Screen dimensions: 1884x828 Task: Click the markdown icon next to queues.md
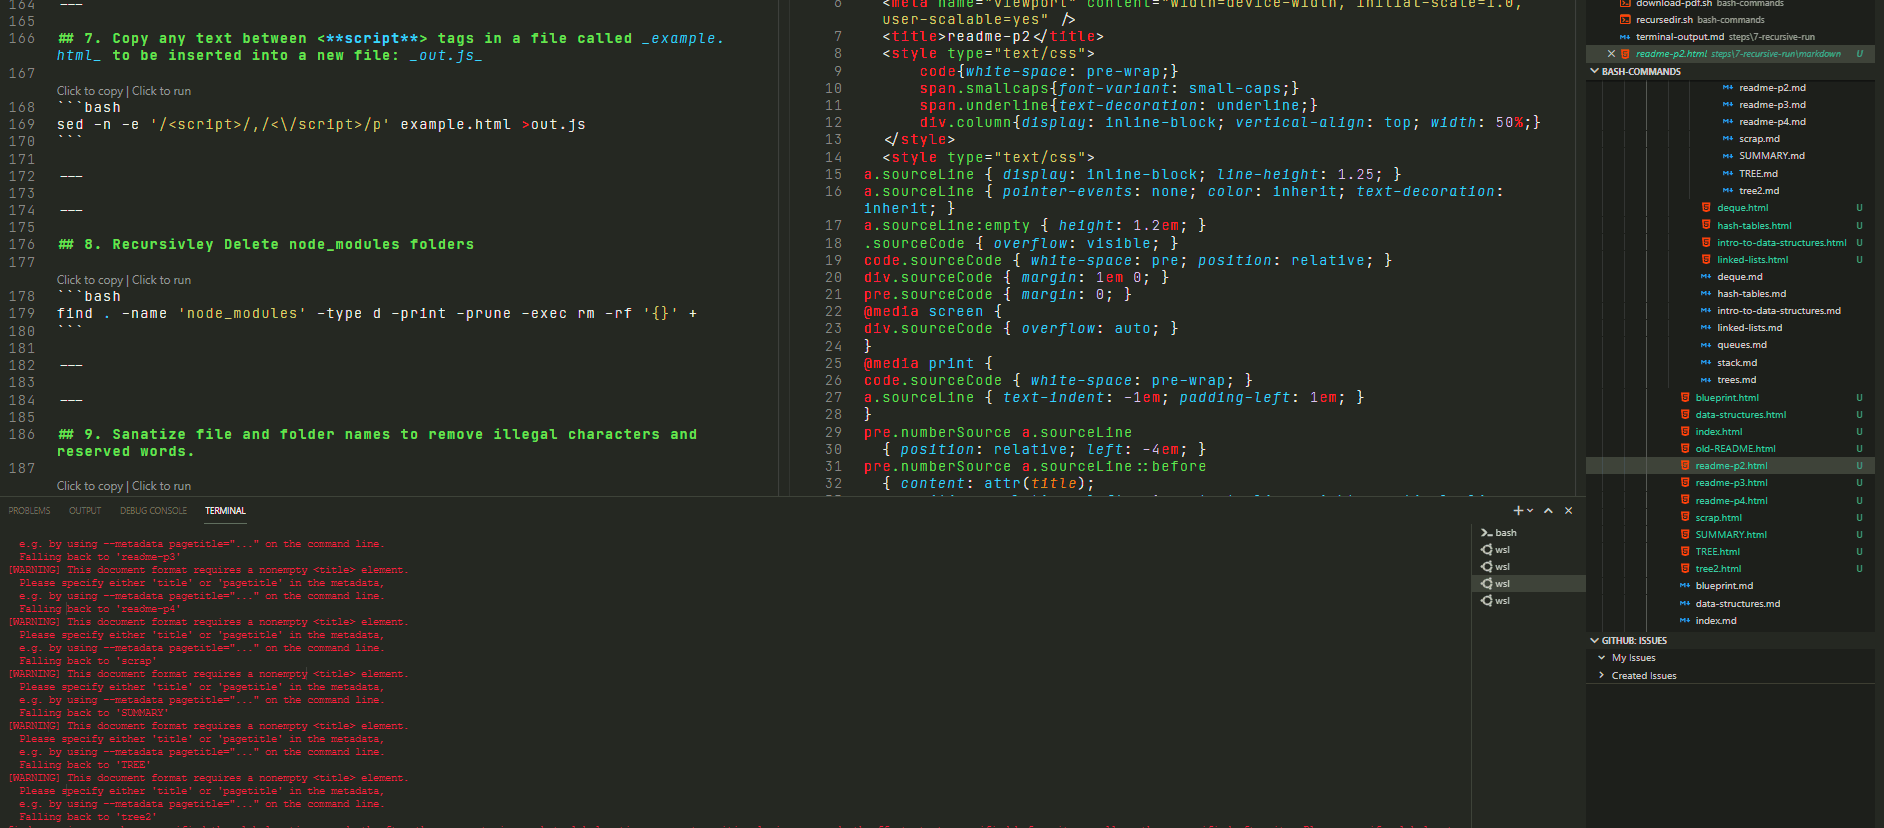pyautogui.click(x=1706, y=345)
